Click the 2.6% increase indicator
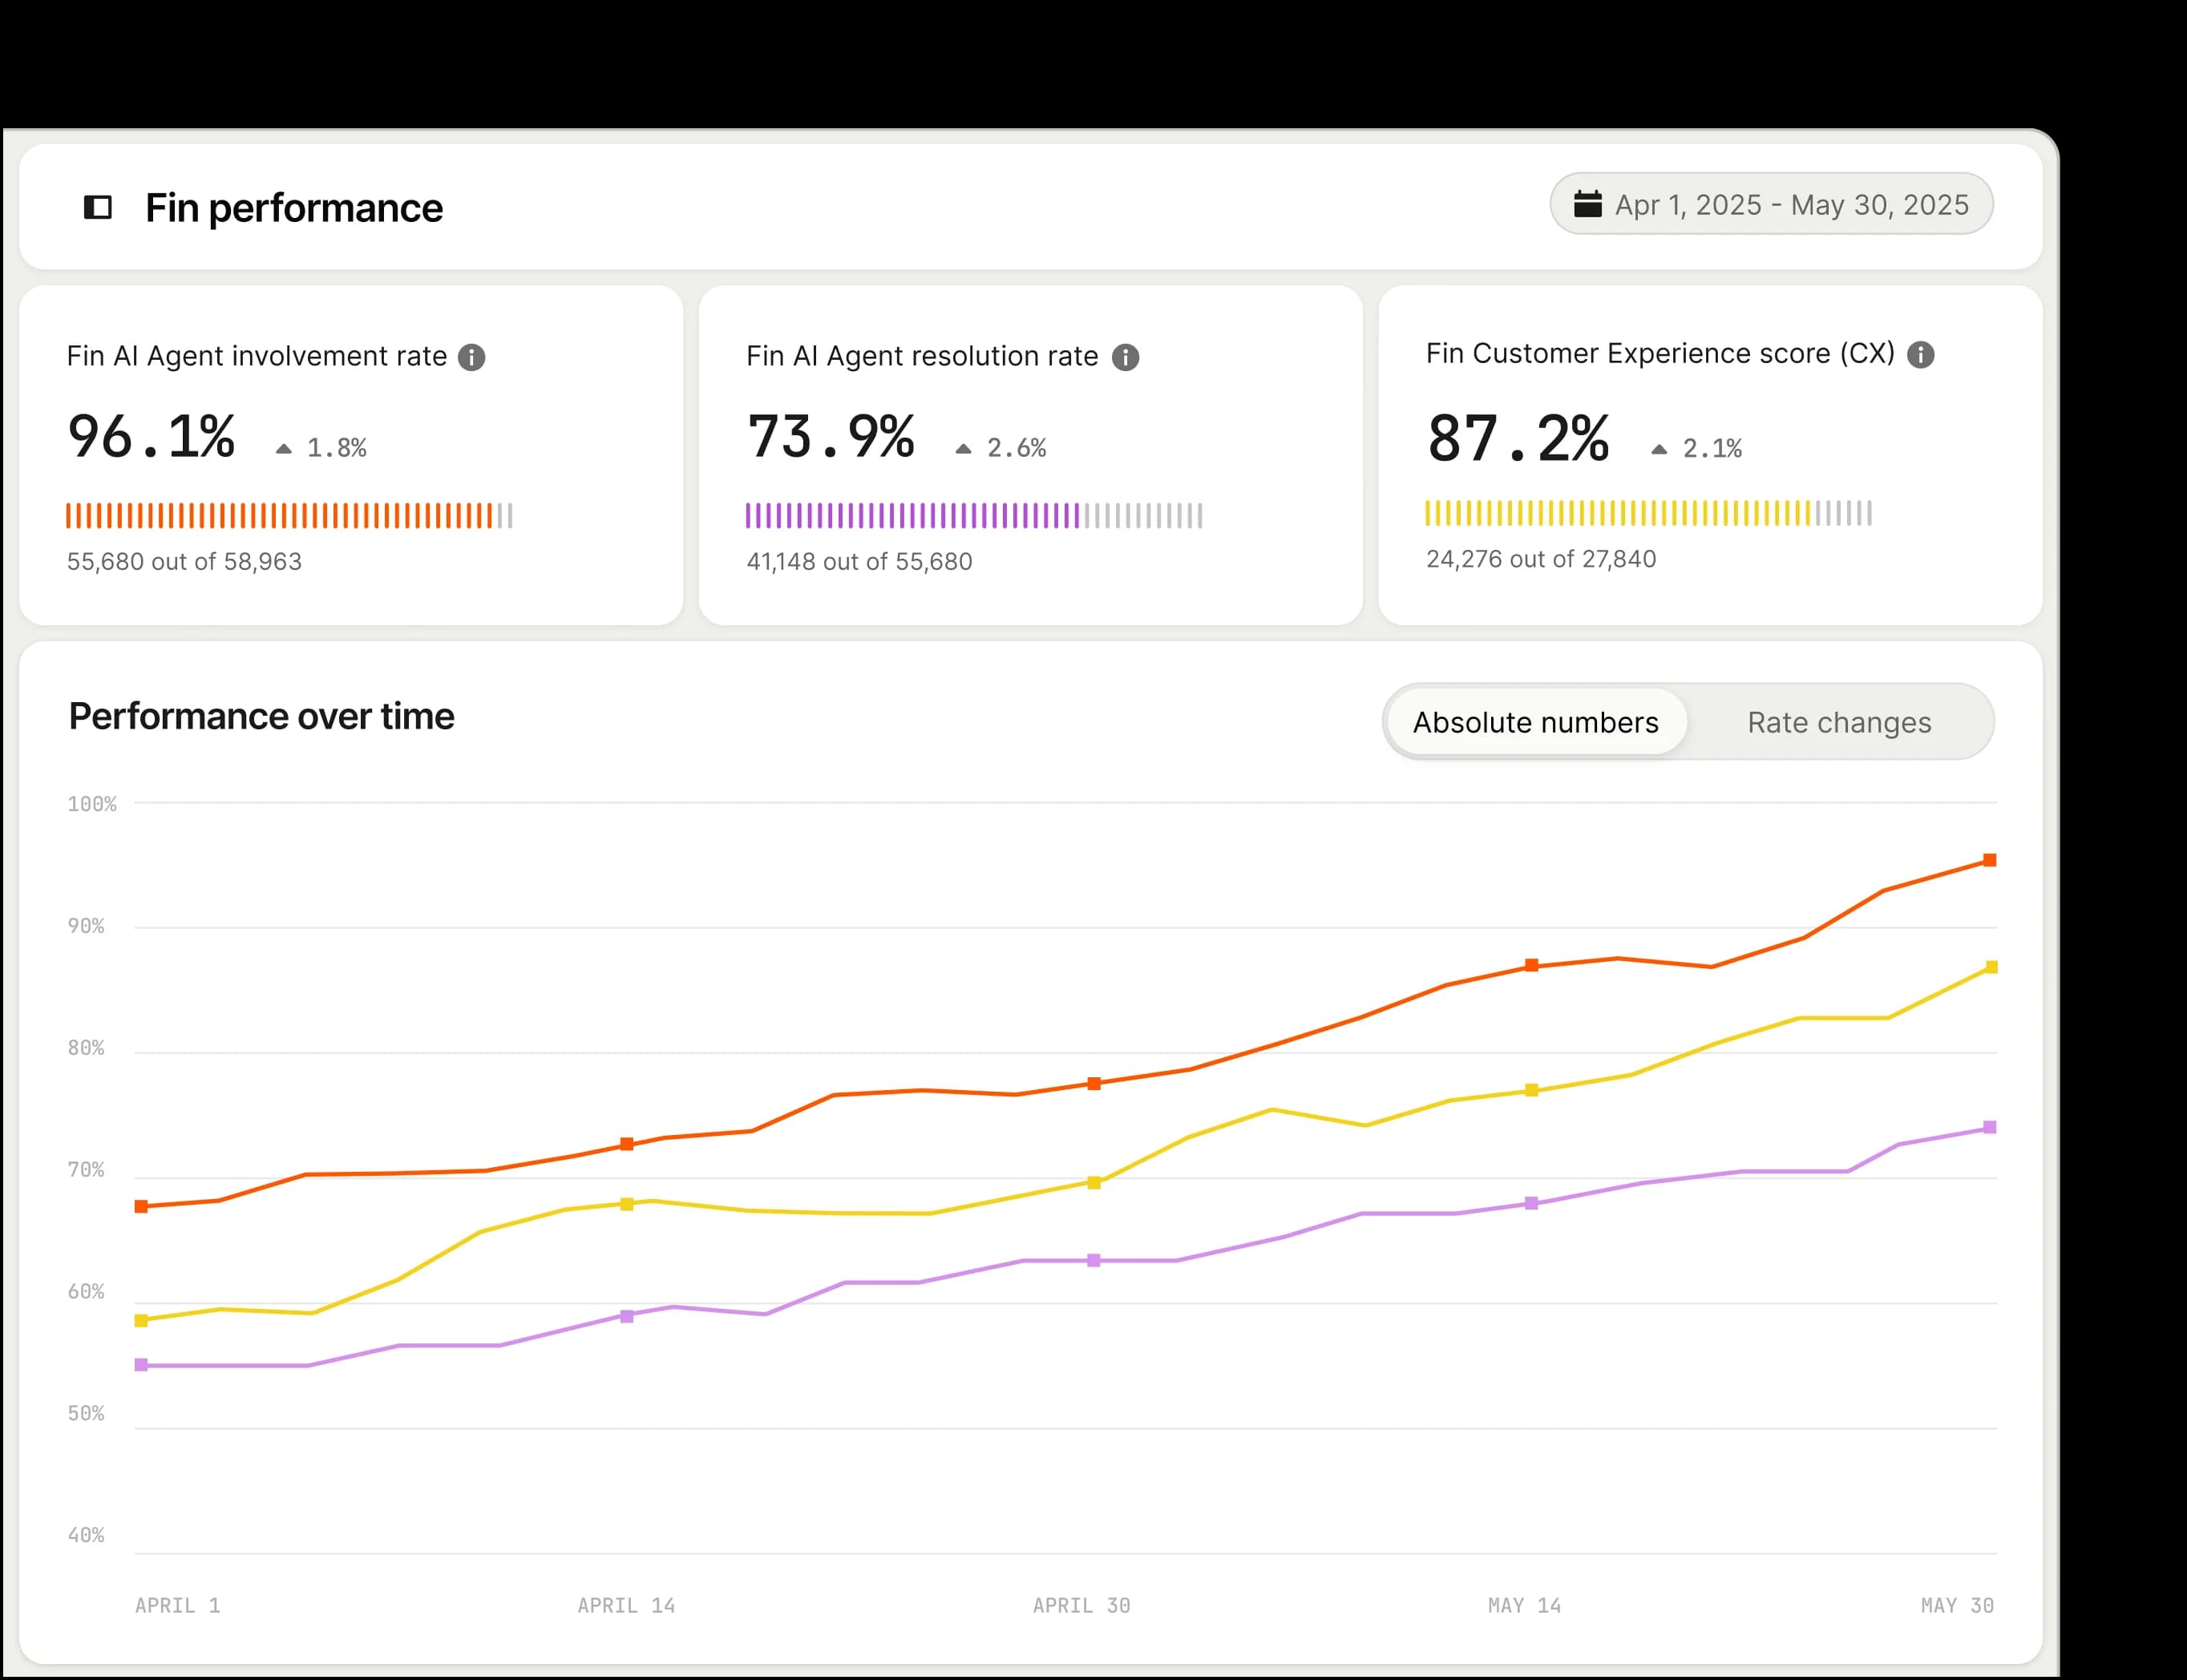Screen dimensions: 2187x1680 (1001, 448)
